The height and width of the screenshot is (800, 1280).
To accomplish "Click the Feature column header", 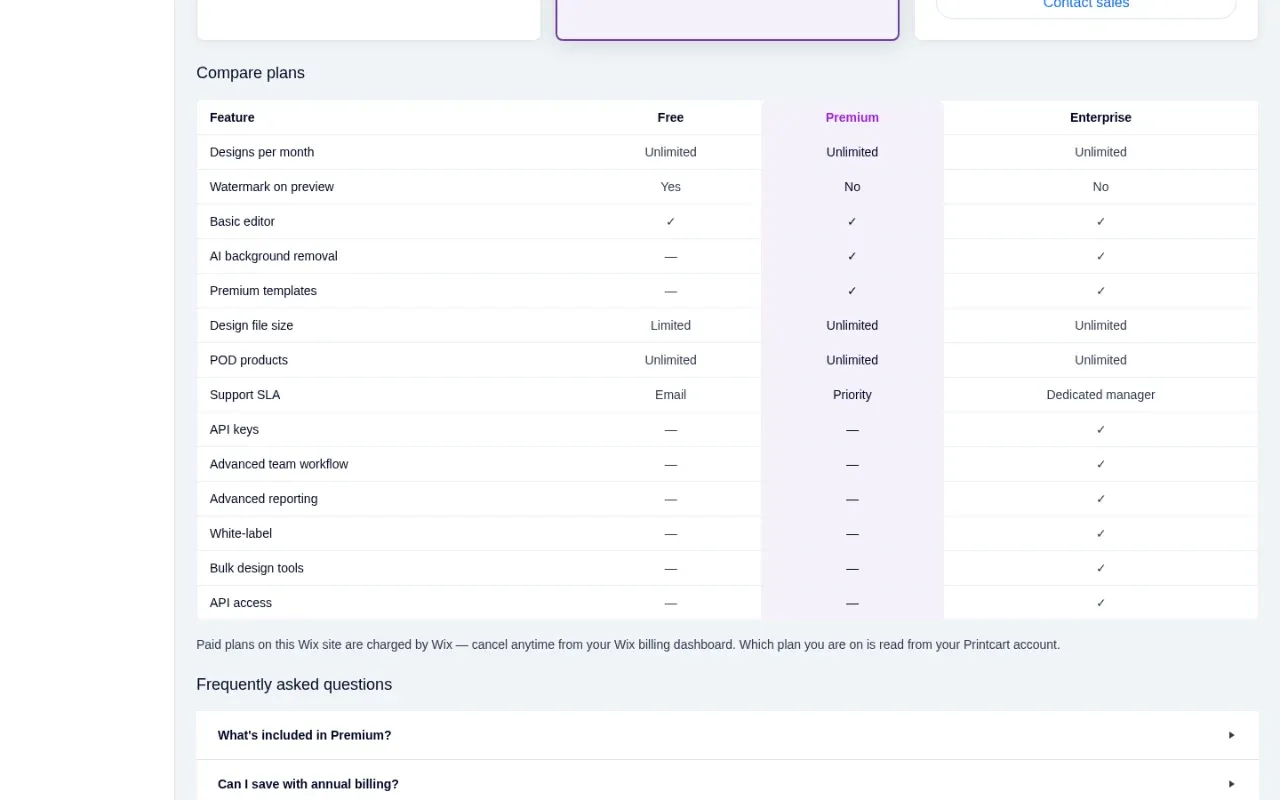I will click(232, 117).
